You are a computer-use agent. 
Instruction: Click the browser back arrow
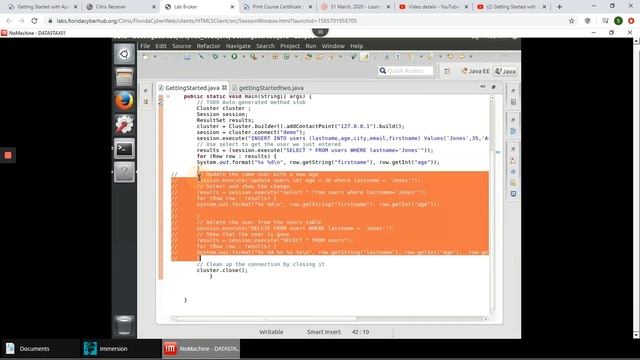click(x=9, y=20)
